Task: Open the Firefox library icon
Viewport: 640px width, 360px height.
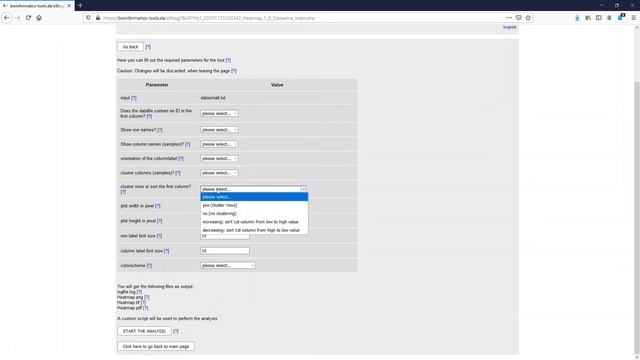Action: pyautogui.click(x=588, y=18)
